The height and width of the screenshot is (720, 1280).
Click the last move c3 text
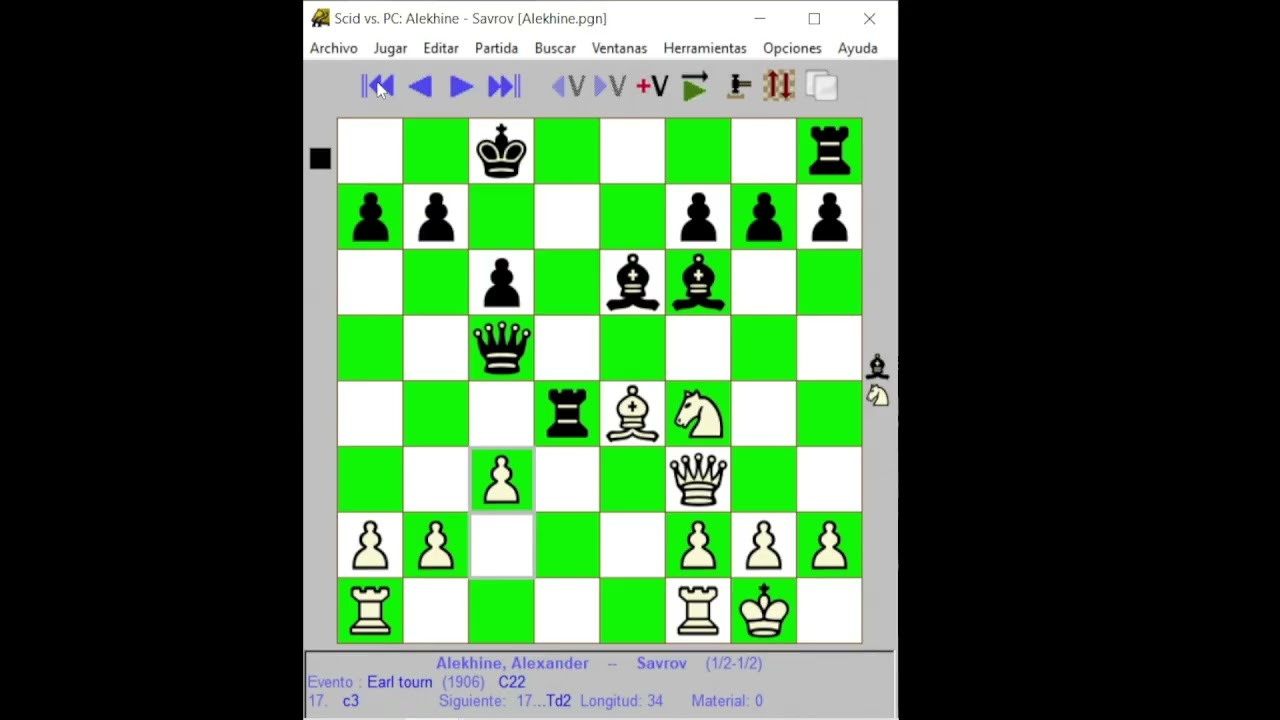pyautogui.click(x=350, y=701)
